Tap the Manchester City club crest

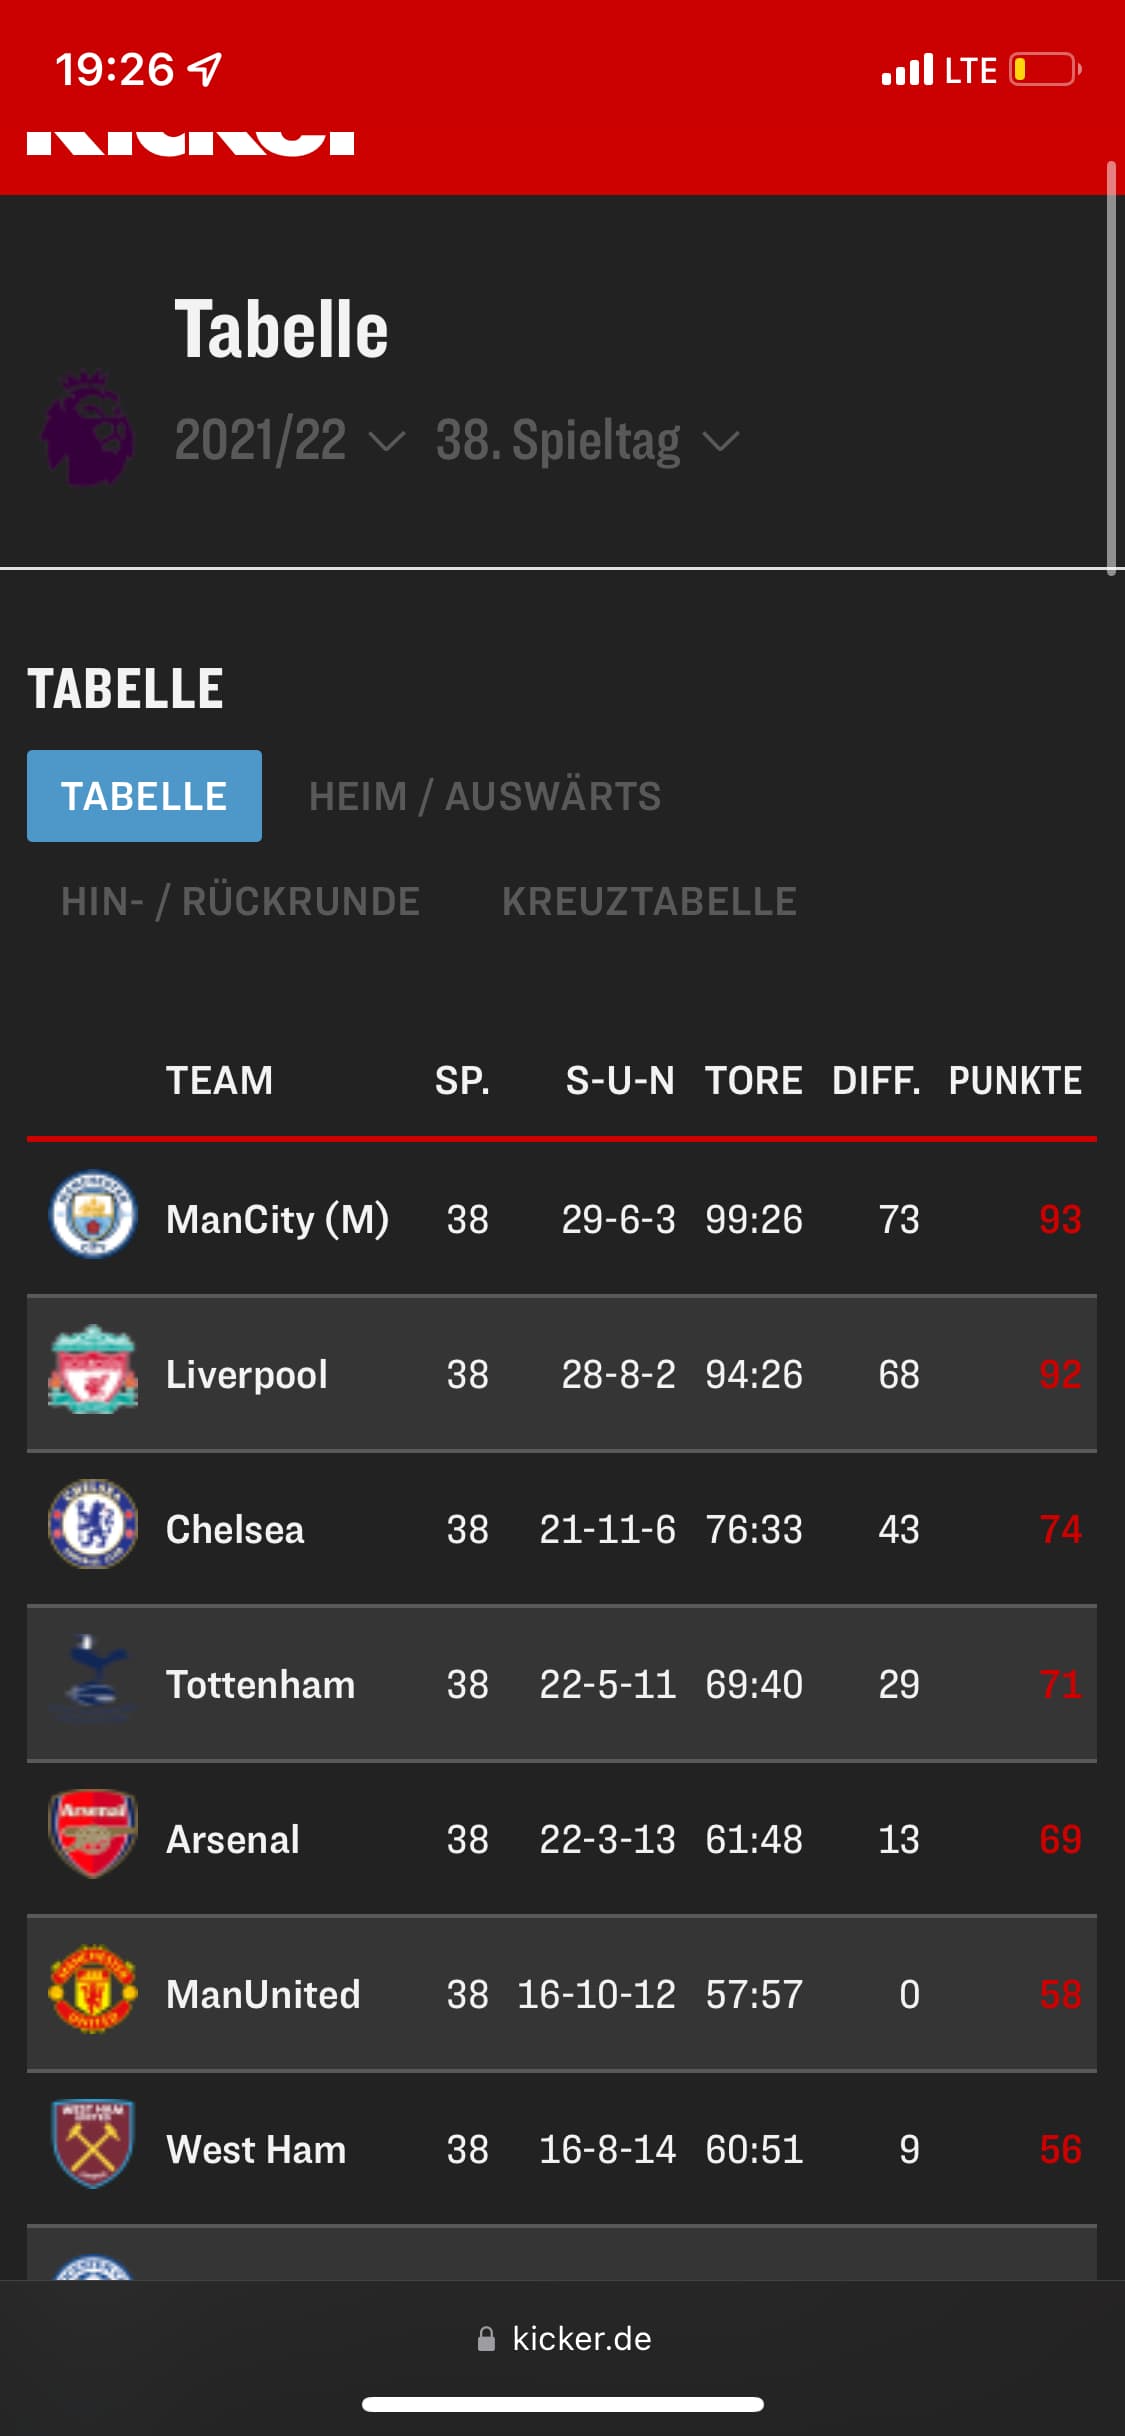[x=92, y=1216]
